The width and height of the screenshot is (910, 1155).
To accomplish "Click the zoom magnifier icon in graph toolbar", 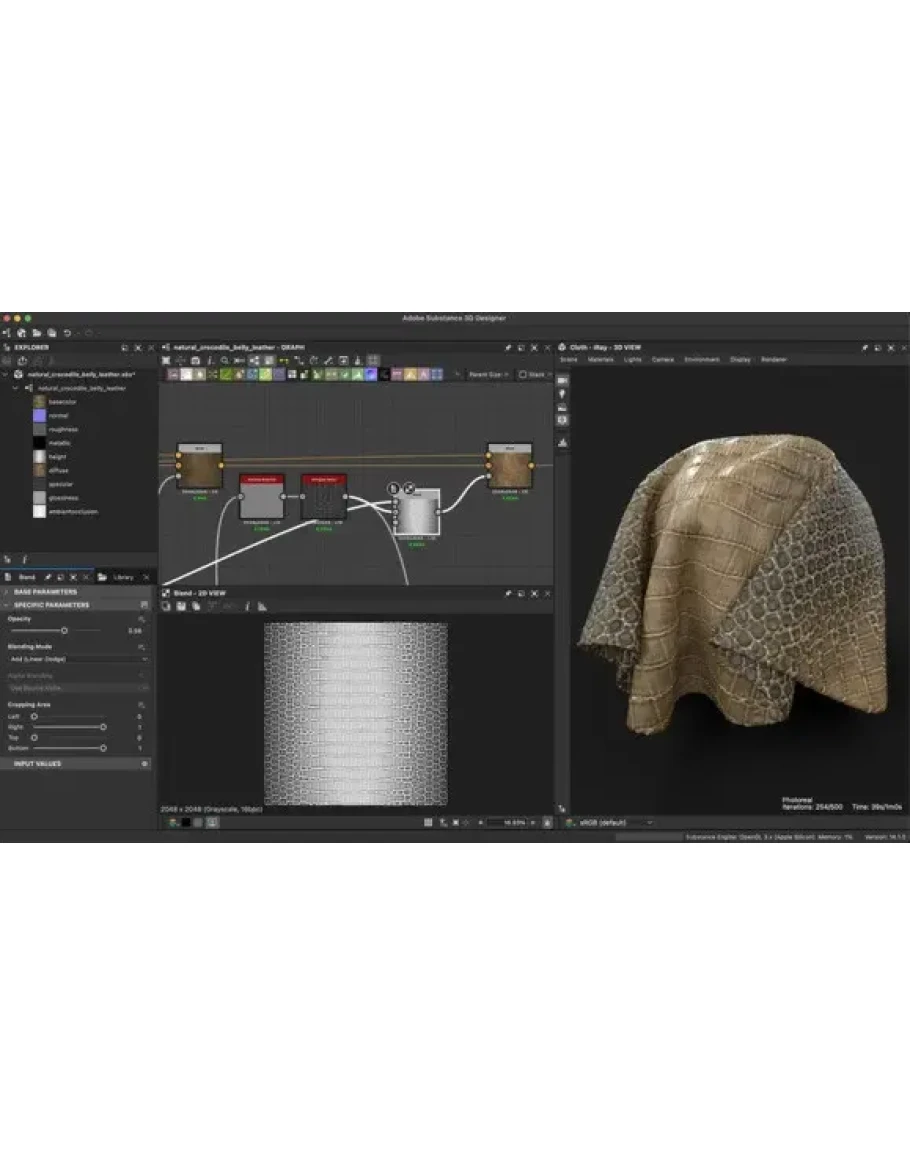I will tap(225, 360).
